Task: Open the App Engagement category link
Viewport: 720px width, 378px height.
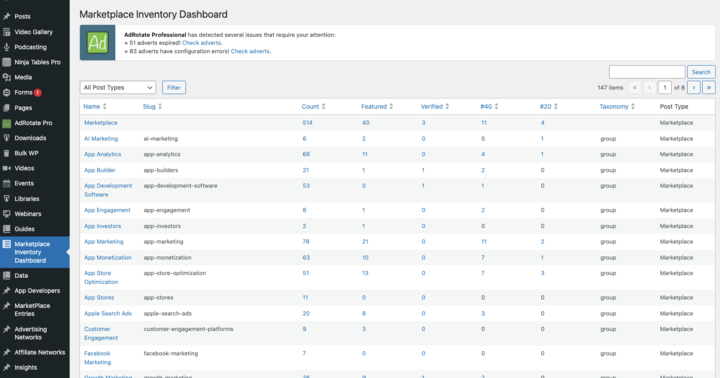Action: tap(107, 210)
